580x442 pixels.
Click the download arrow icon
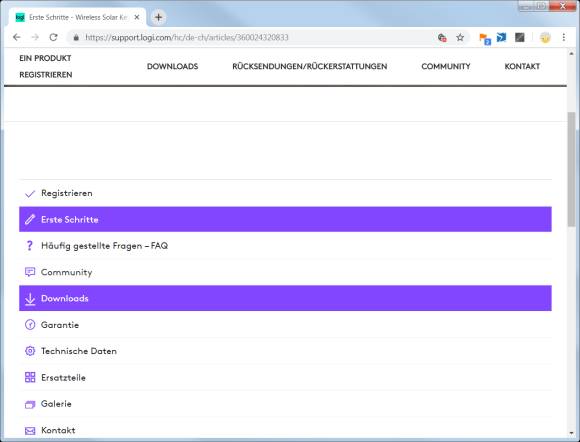[x=30, y=299]
